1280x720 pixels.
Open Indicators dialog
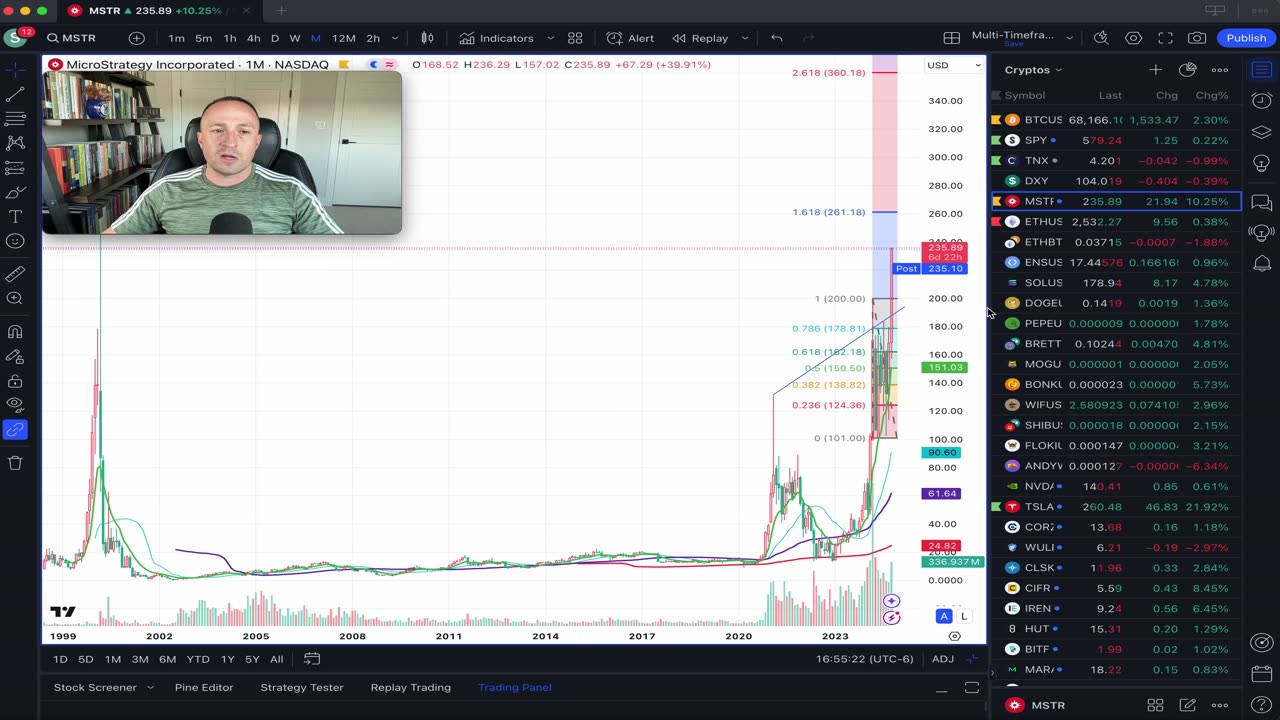497,38
